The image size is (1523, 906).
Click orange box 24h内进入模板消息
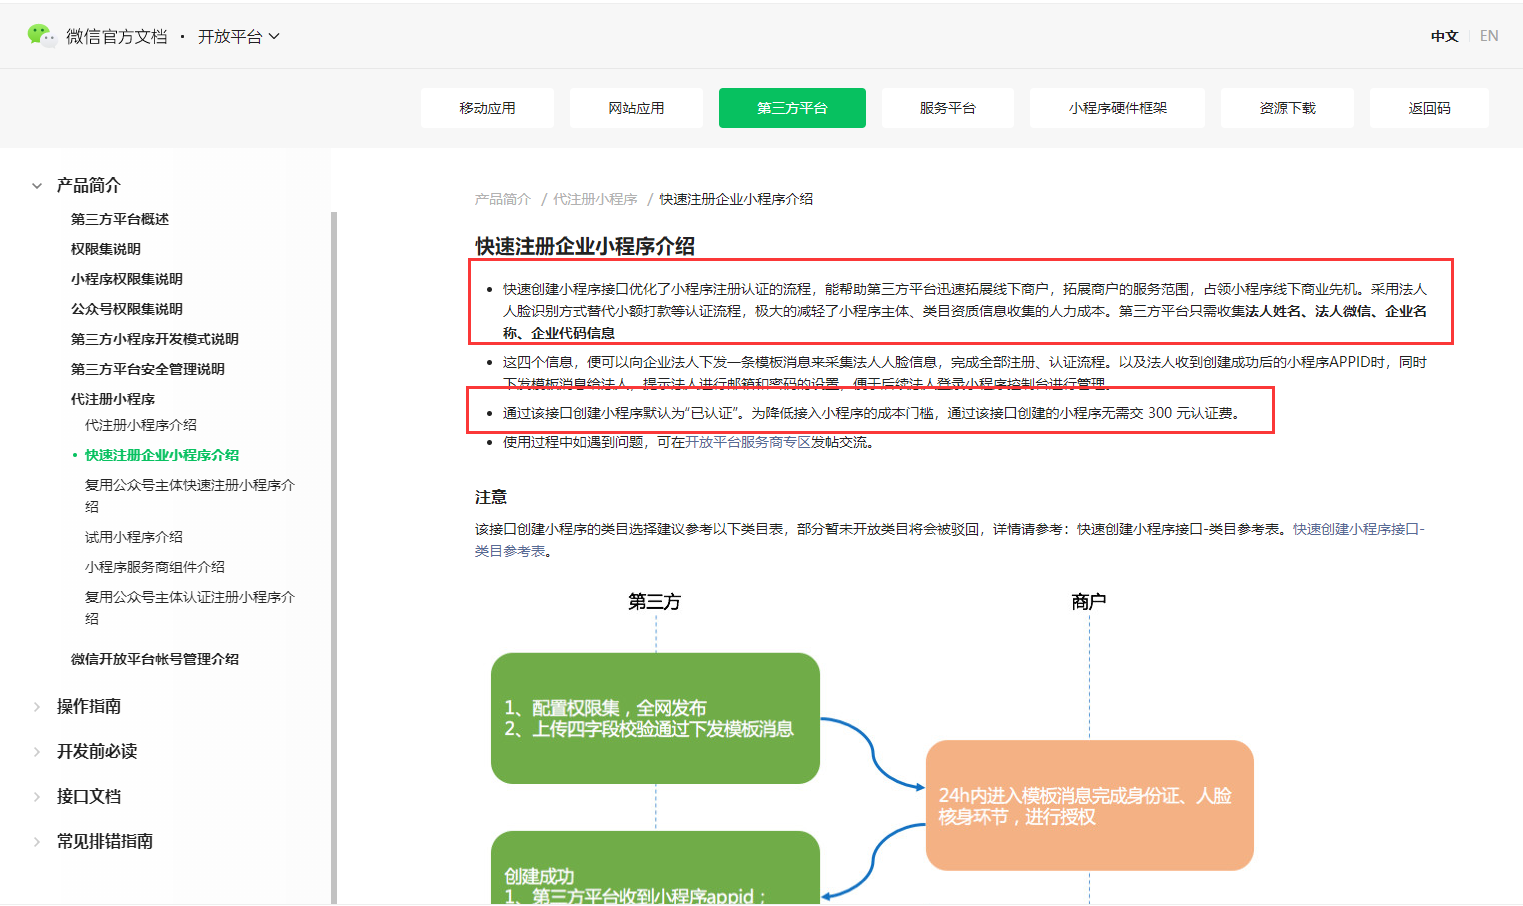click(1089, 805)
